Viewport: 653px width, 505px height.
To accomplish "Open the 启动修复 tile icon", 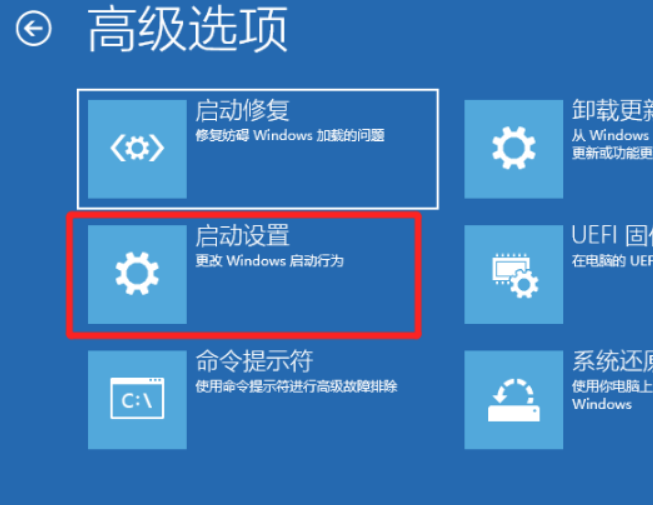I will tap(137, 149).
